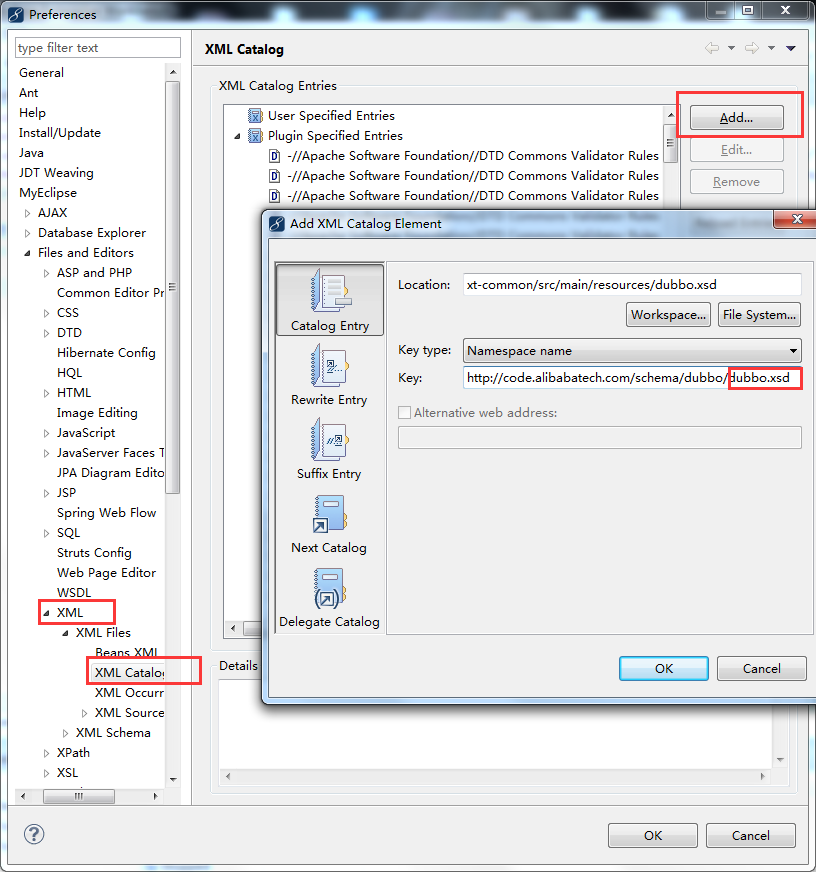Click the Add... button

click(x=736, y=117)
